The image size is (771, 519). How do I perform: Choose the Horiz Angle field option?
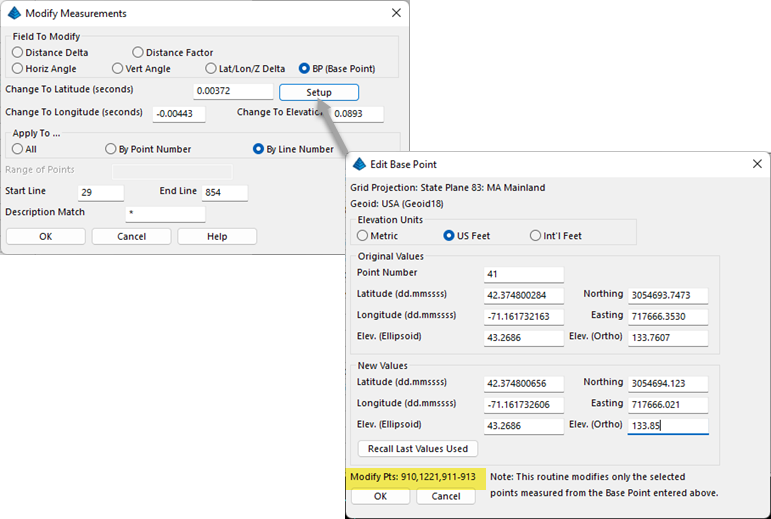tap(18, 69)
